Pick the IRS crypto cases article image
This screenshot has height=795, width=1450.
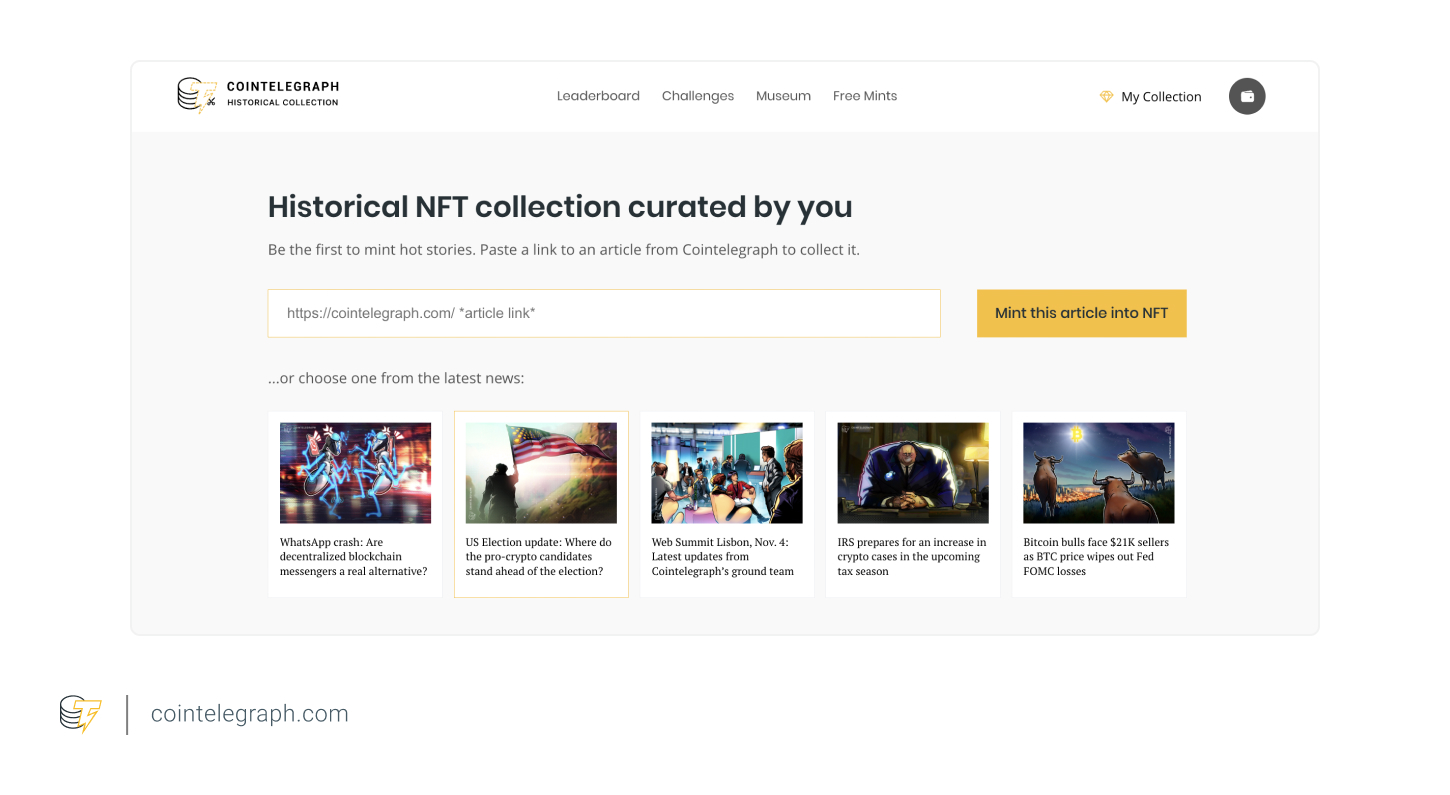pos(913,473)
